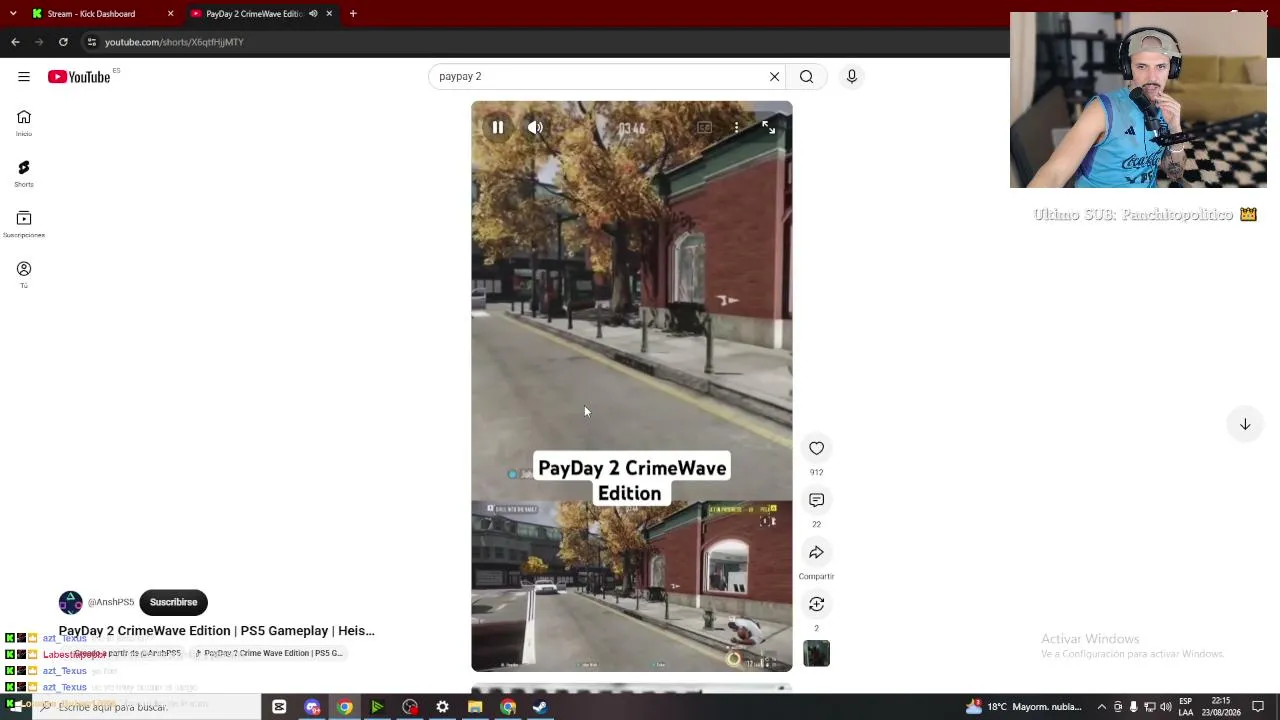Click inside the YouTube search field
Screen dimensions: 1280x720
[x=600, y=77]
